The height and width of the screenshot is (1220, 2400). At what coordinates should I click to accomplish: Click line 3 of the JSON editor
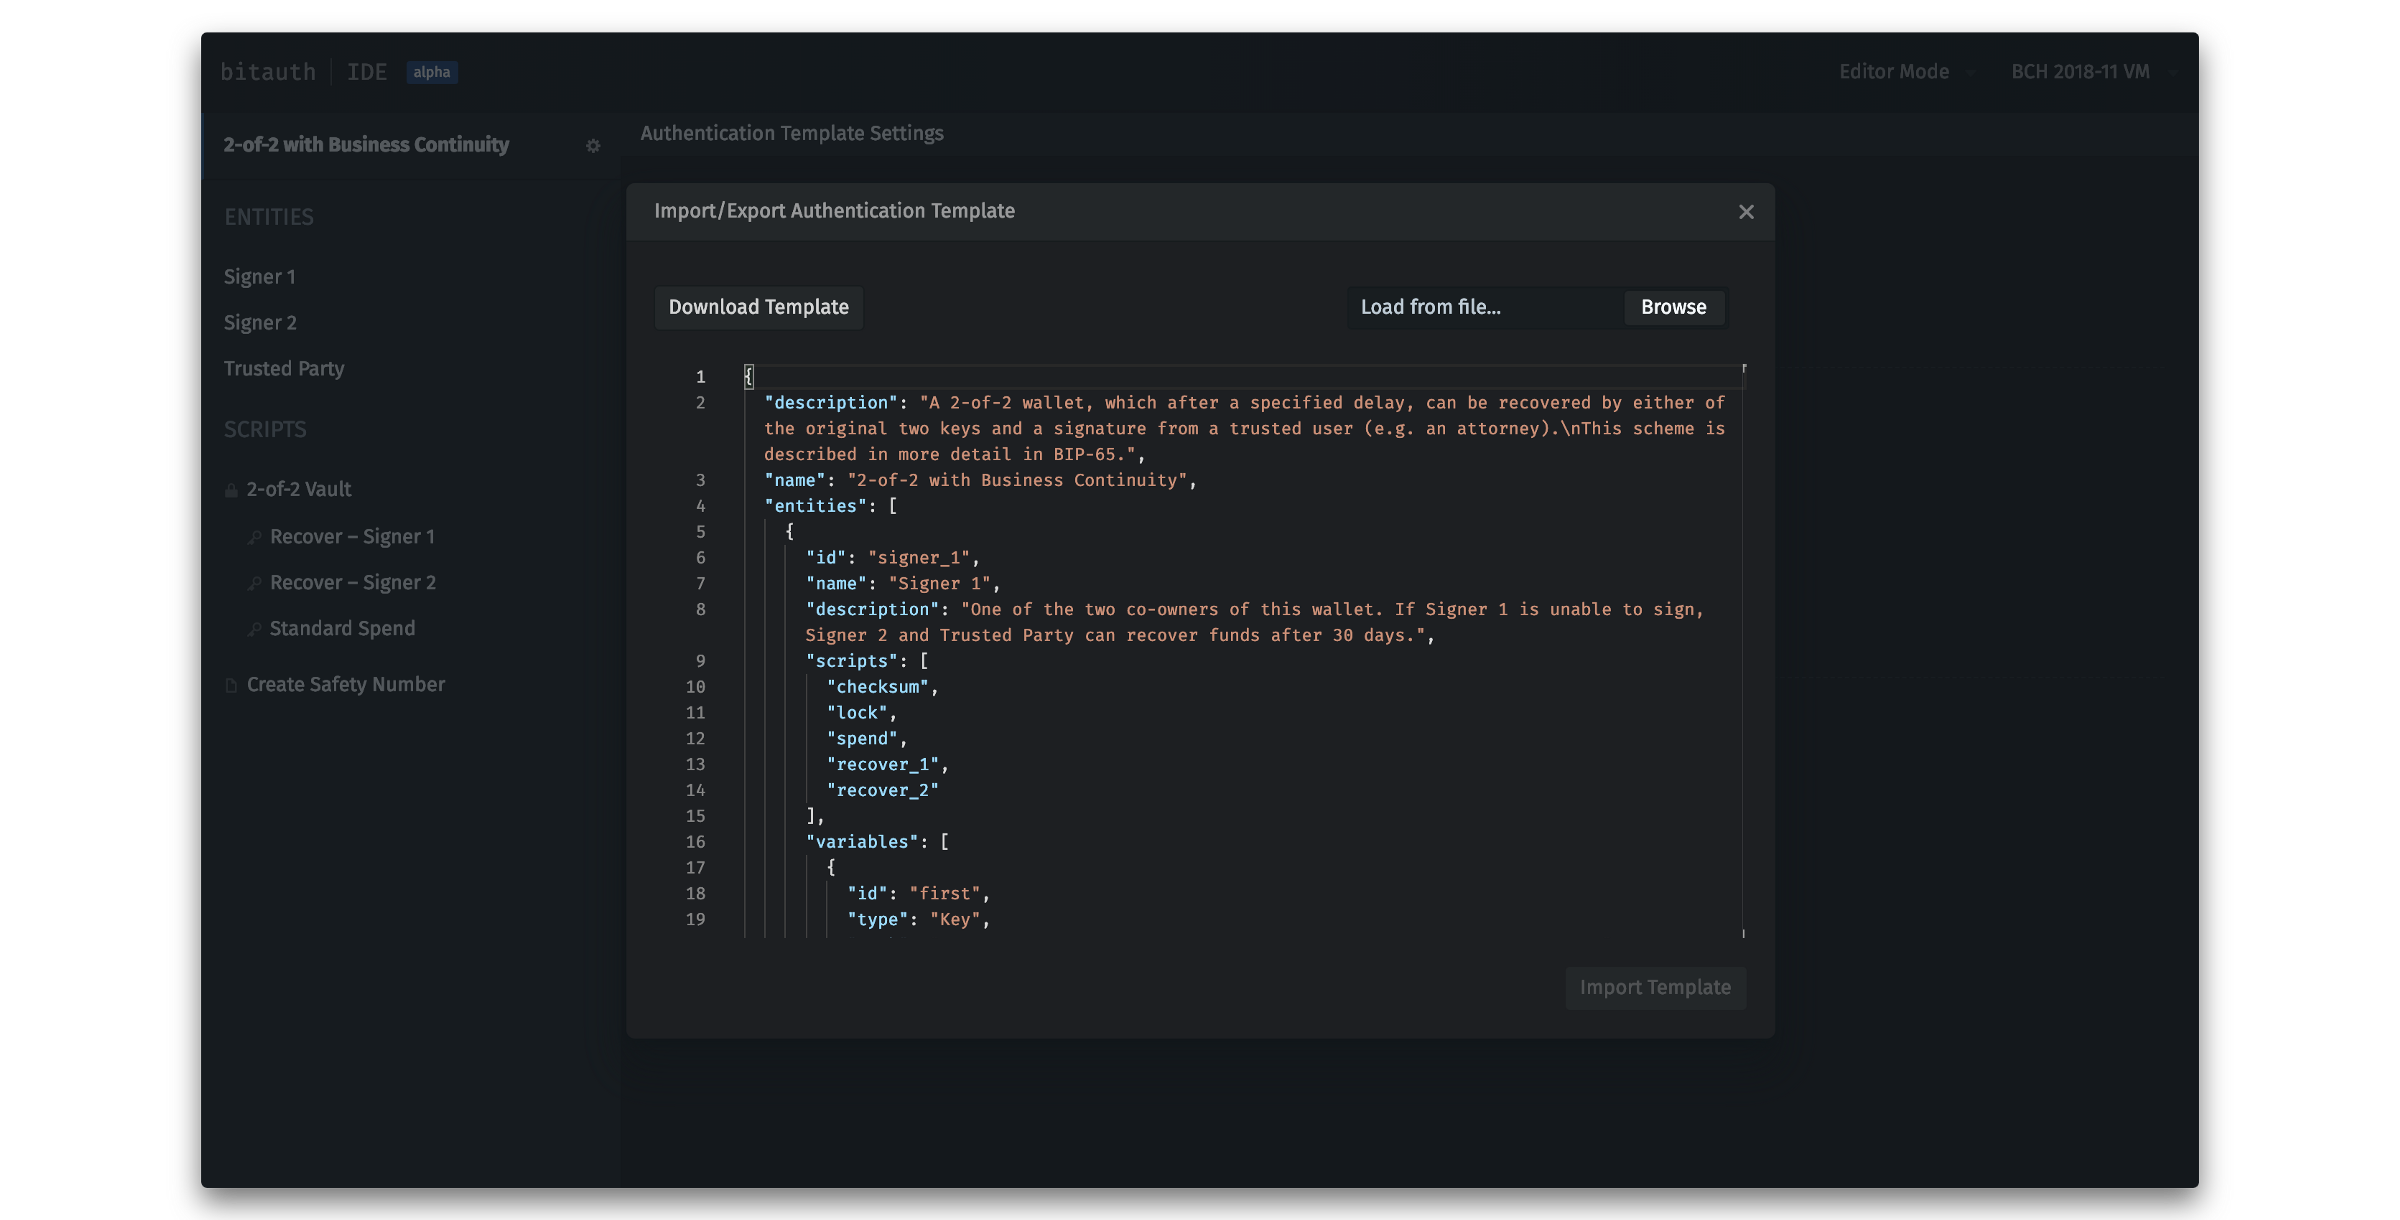pos(980,481)
